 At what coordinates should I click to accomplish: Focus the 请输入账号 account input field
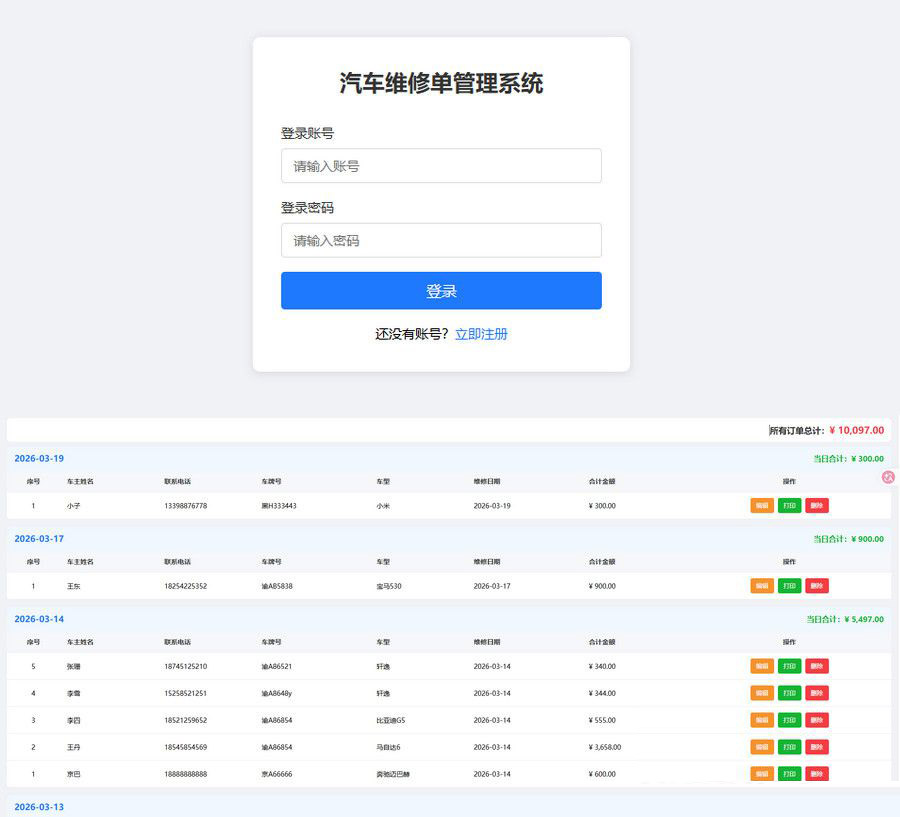[x=441, y=166]
